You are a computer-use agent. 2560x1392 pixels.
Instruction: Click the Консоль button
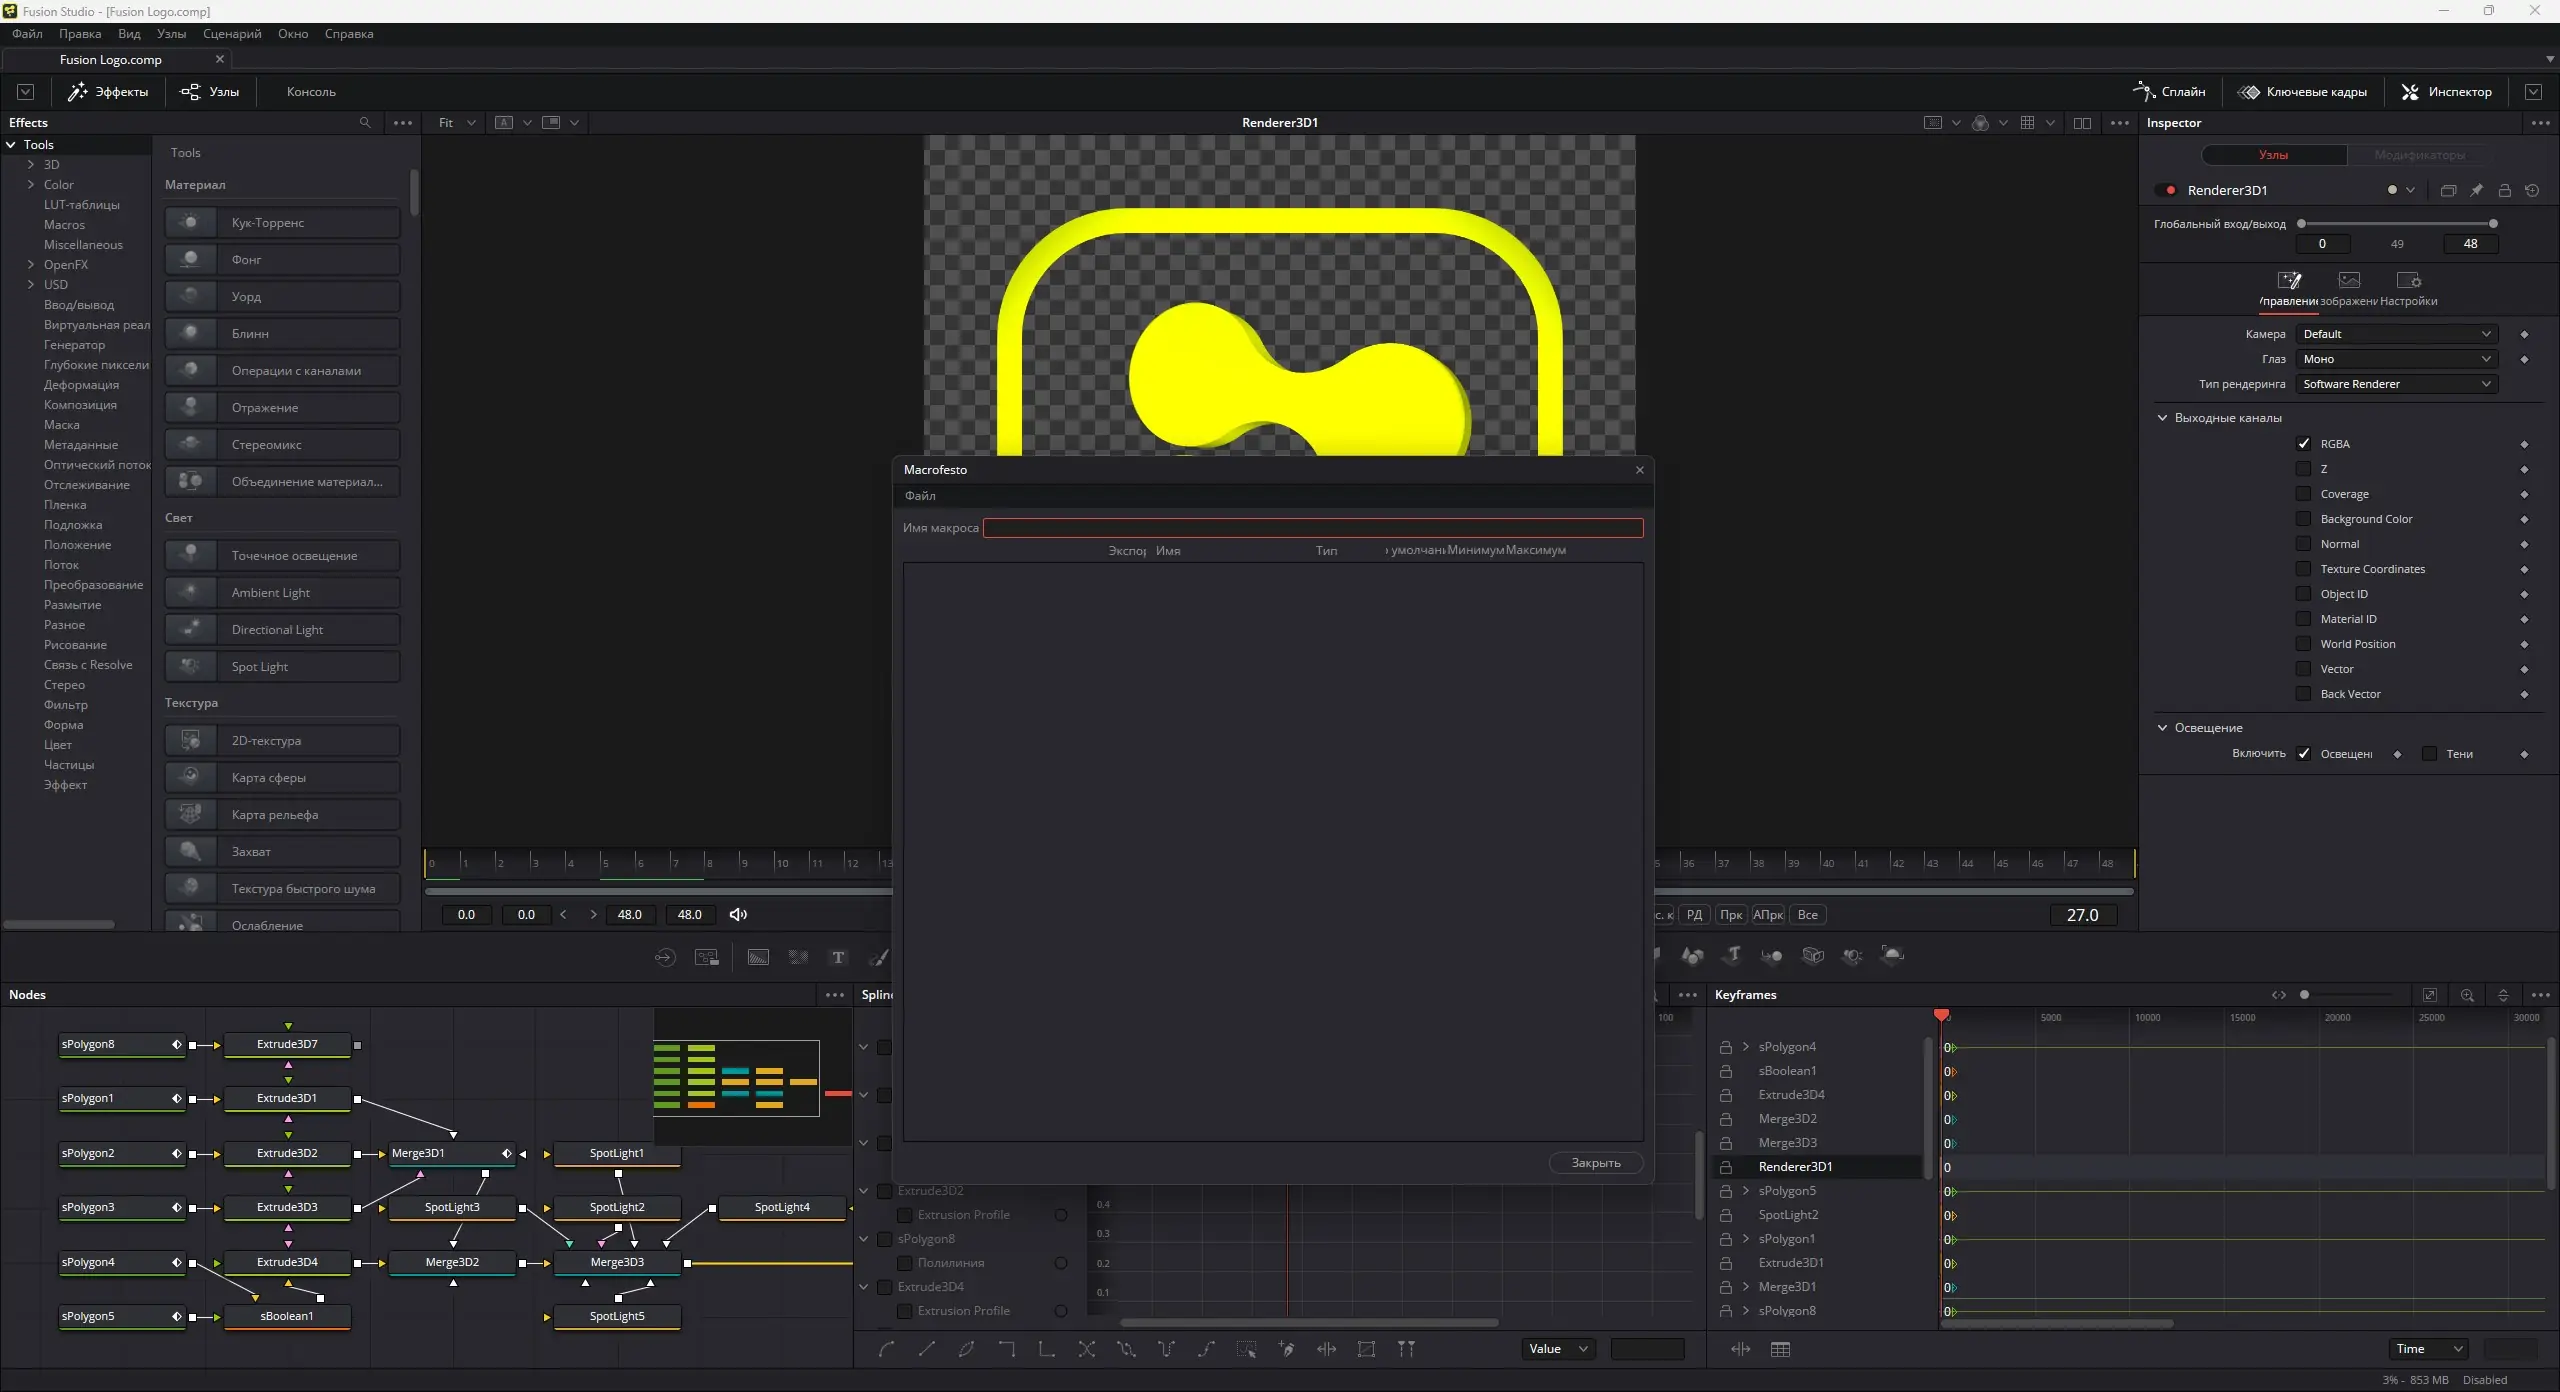[311, 91]
